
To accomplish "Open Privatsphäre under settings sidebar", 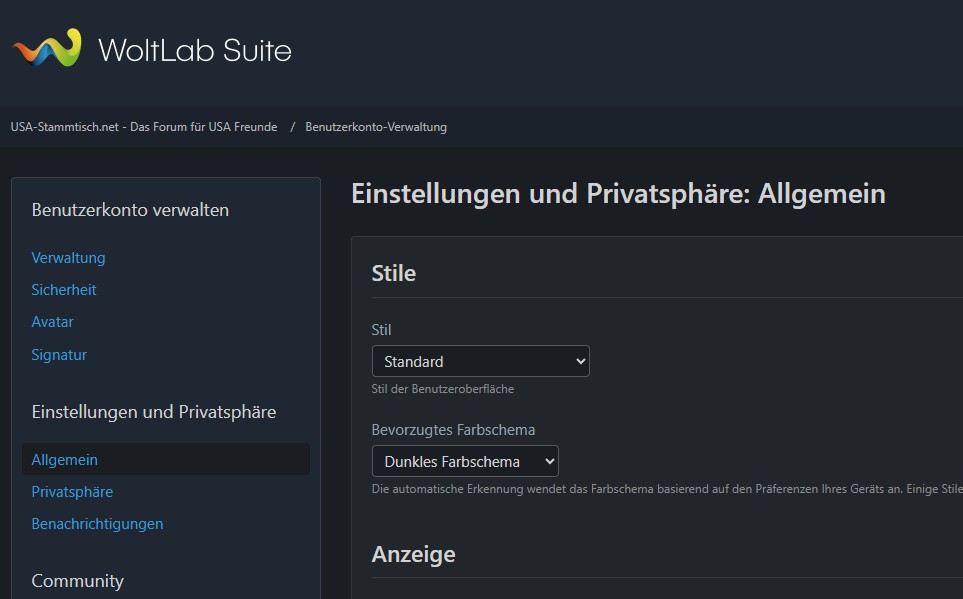I will [72, 492].
